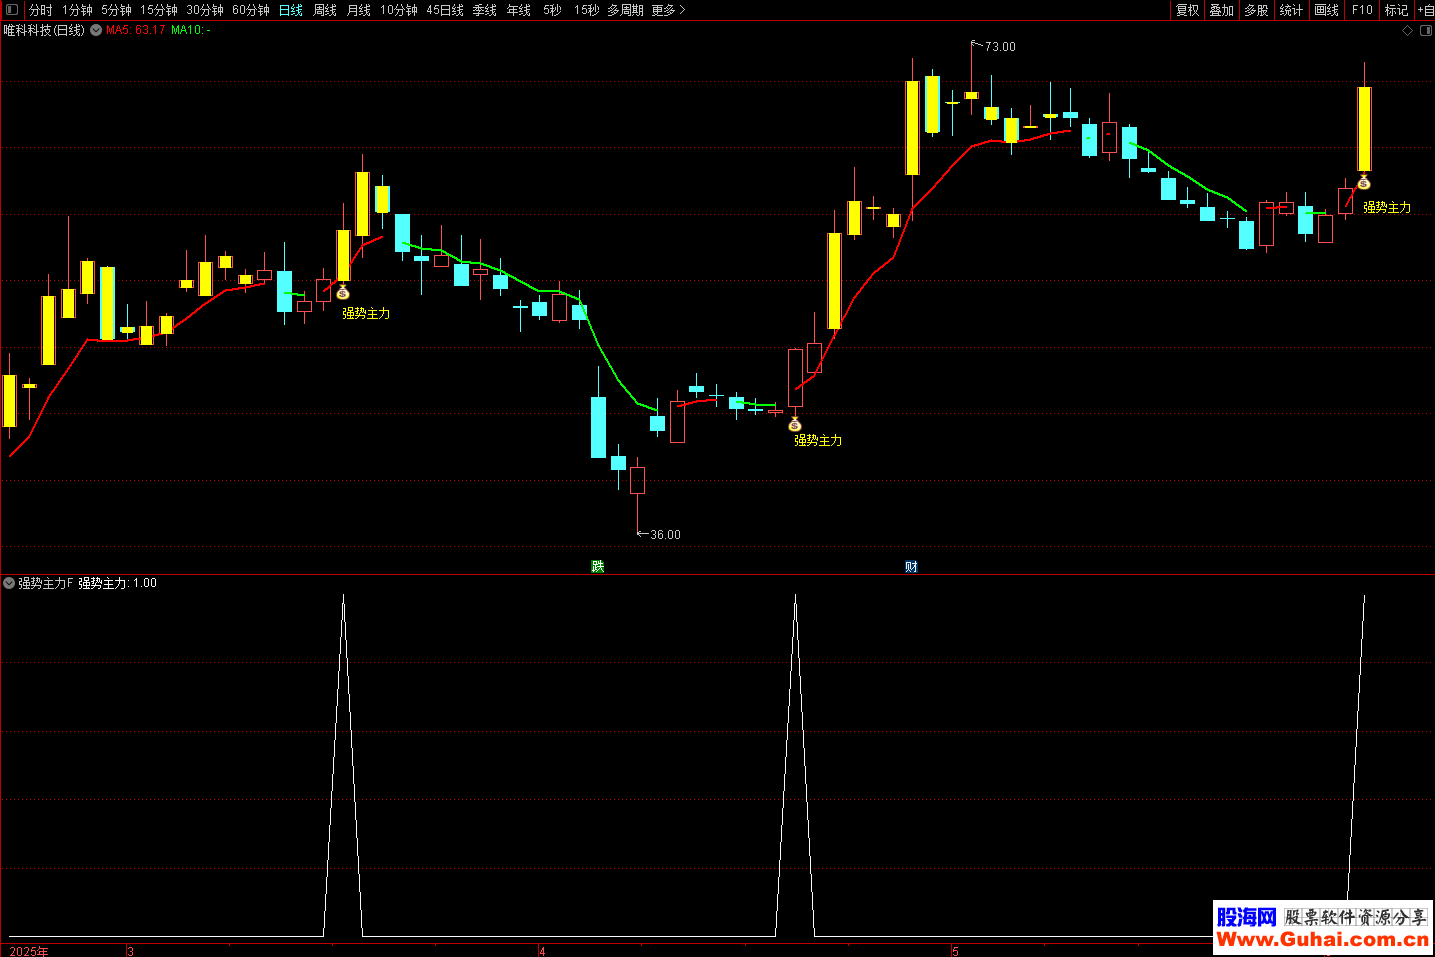Switch to the 5分钟 period

tap(116, 10)
